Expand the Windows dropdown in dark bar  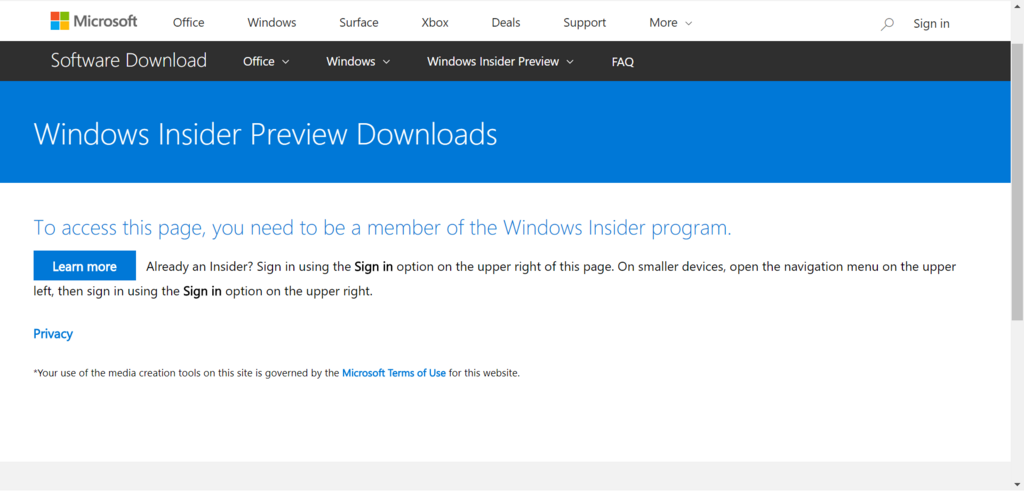[x=358, y=61]
